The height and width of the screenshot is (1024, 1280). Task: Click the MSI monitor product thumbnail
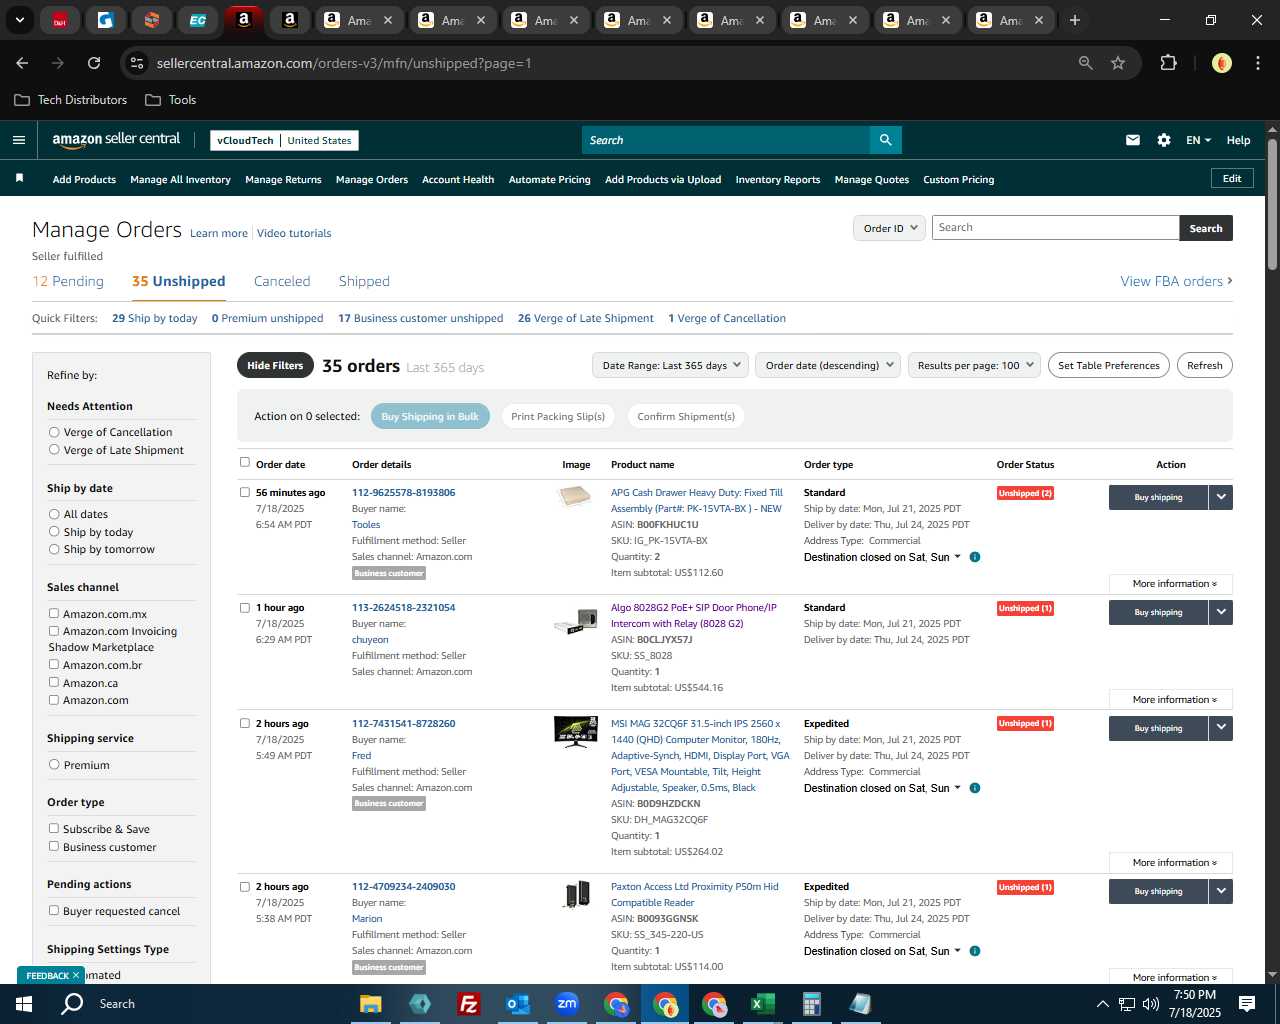tap(576, 731)
